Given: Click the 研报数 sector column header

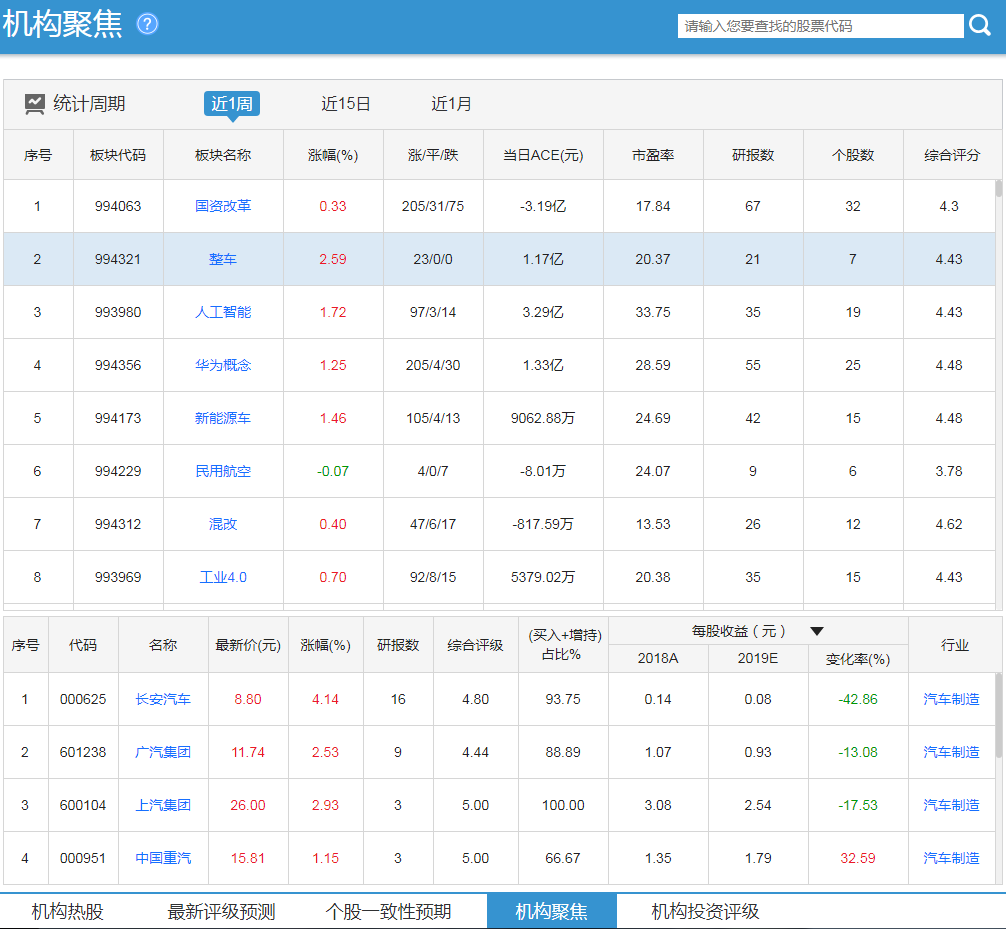Looking at the screenshot, I should (753, 155).
